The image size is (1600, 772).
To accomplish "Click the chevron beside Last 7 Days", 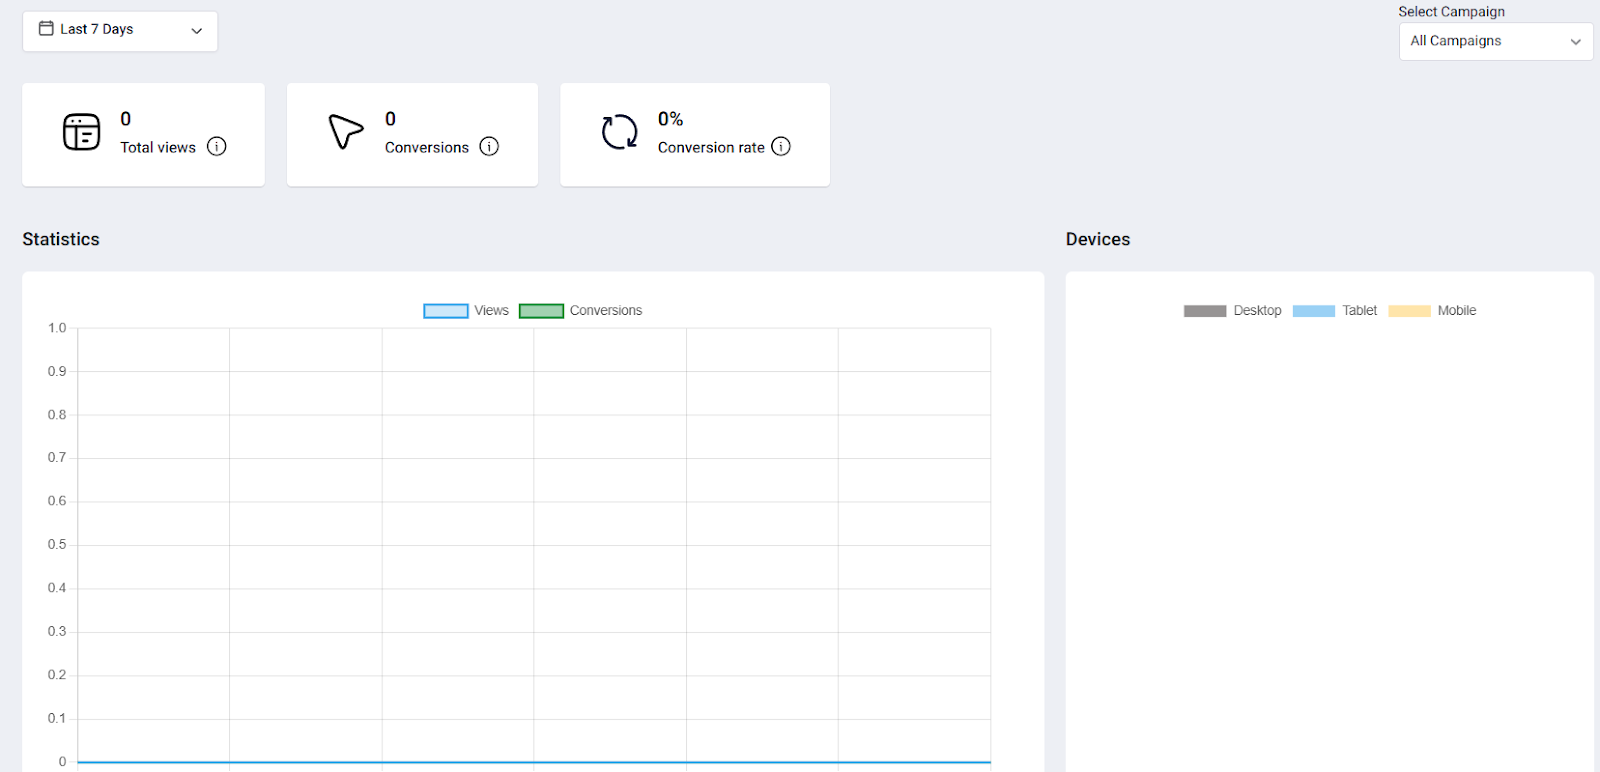I will coord(197,31).
